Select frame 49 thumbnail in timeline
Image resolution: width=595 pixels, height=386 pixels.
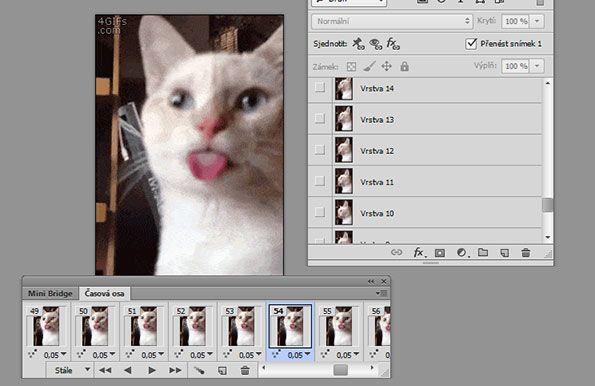(x=46, y=326)
